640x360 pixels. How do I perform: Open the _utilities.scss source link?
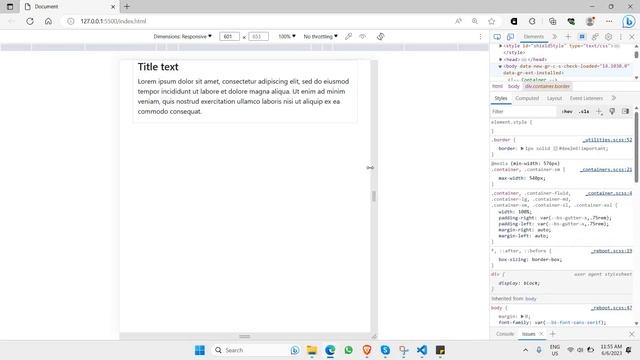click(x=607, y=140)
